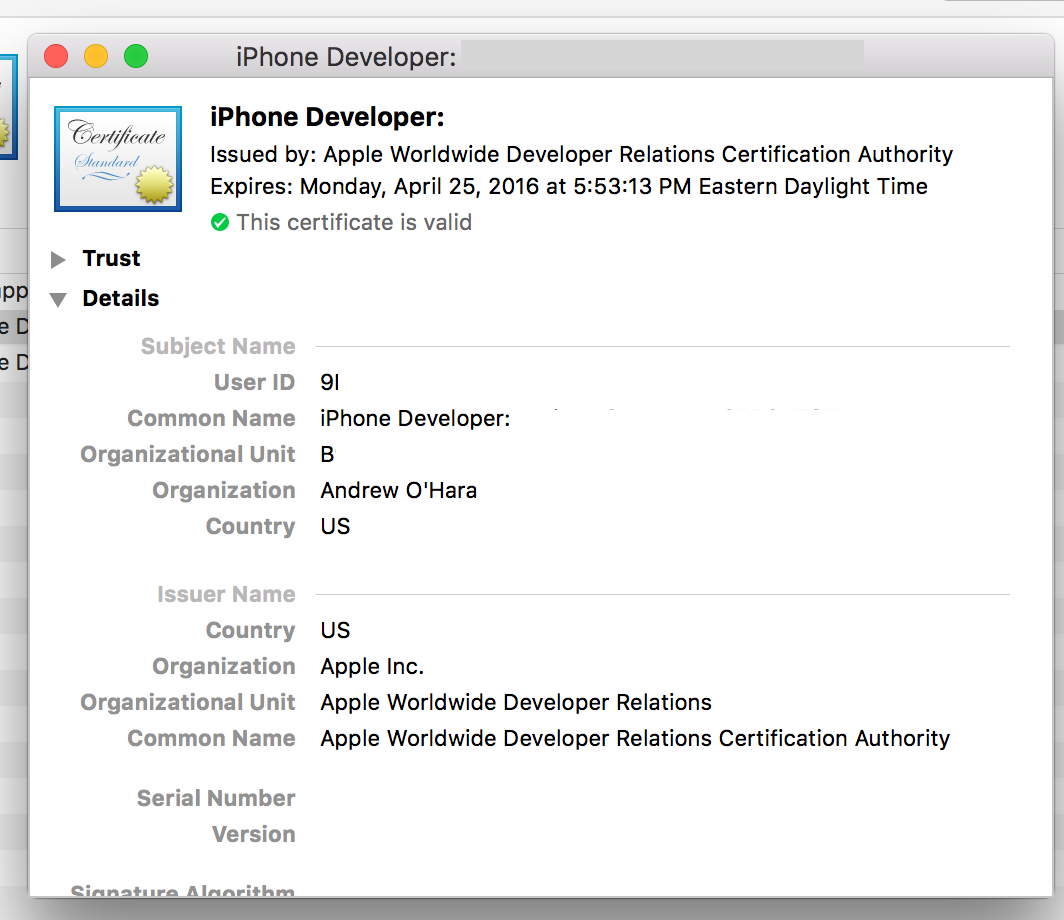
Task: Select issuer Organization value 'Apple Inc.'
Action: [x=373, y=666]
